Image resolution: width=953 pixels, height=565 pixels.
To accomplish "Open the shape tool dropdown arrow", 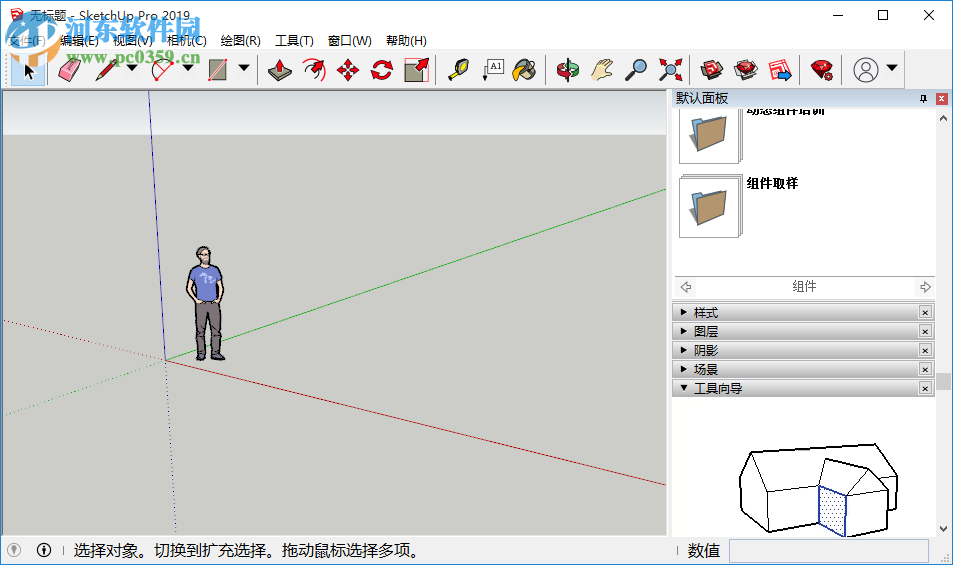I will click(244, 68).
